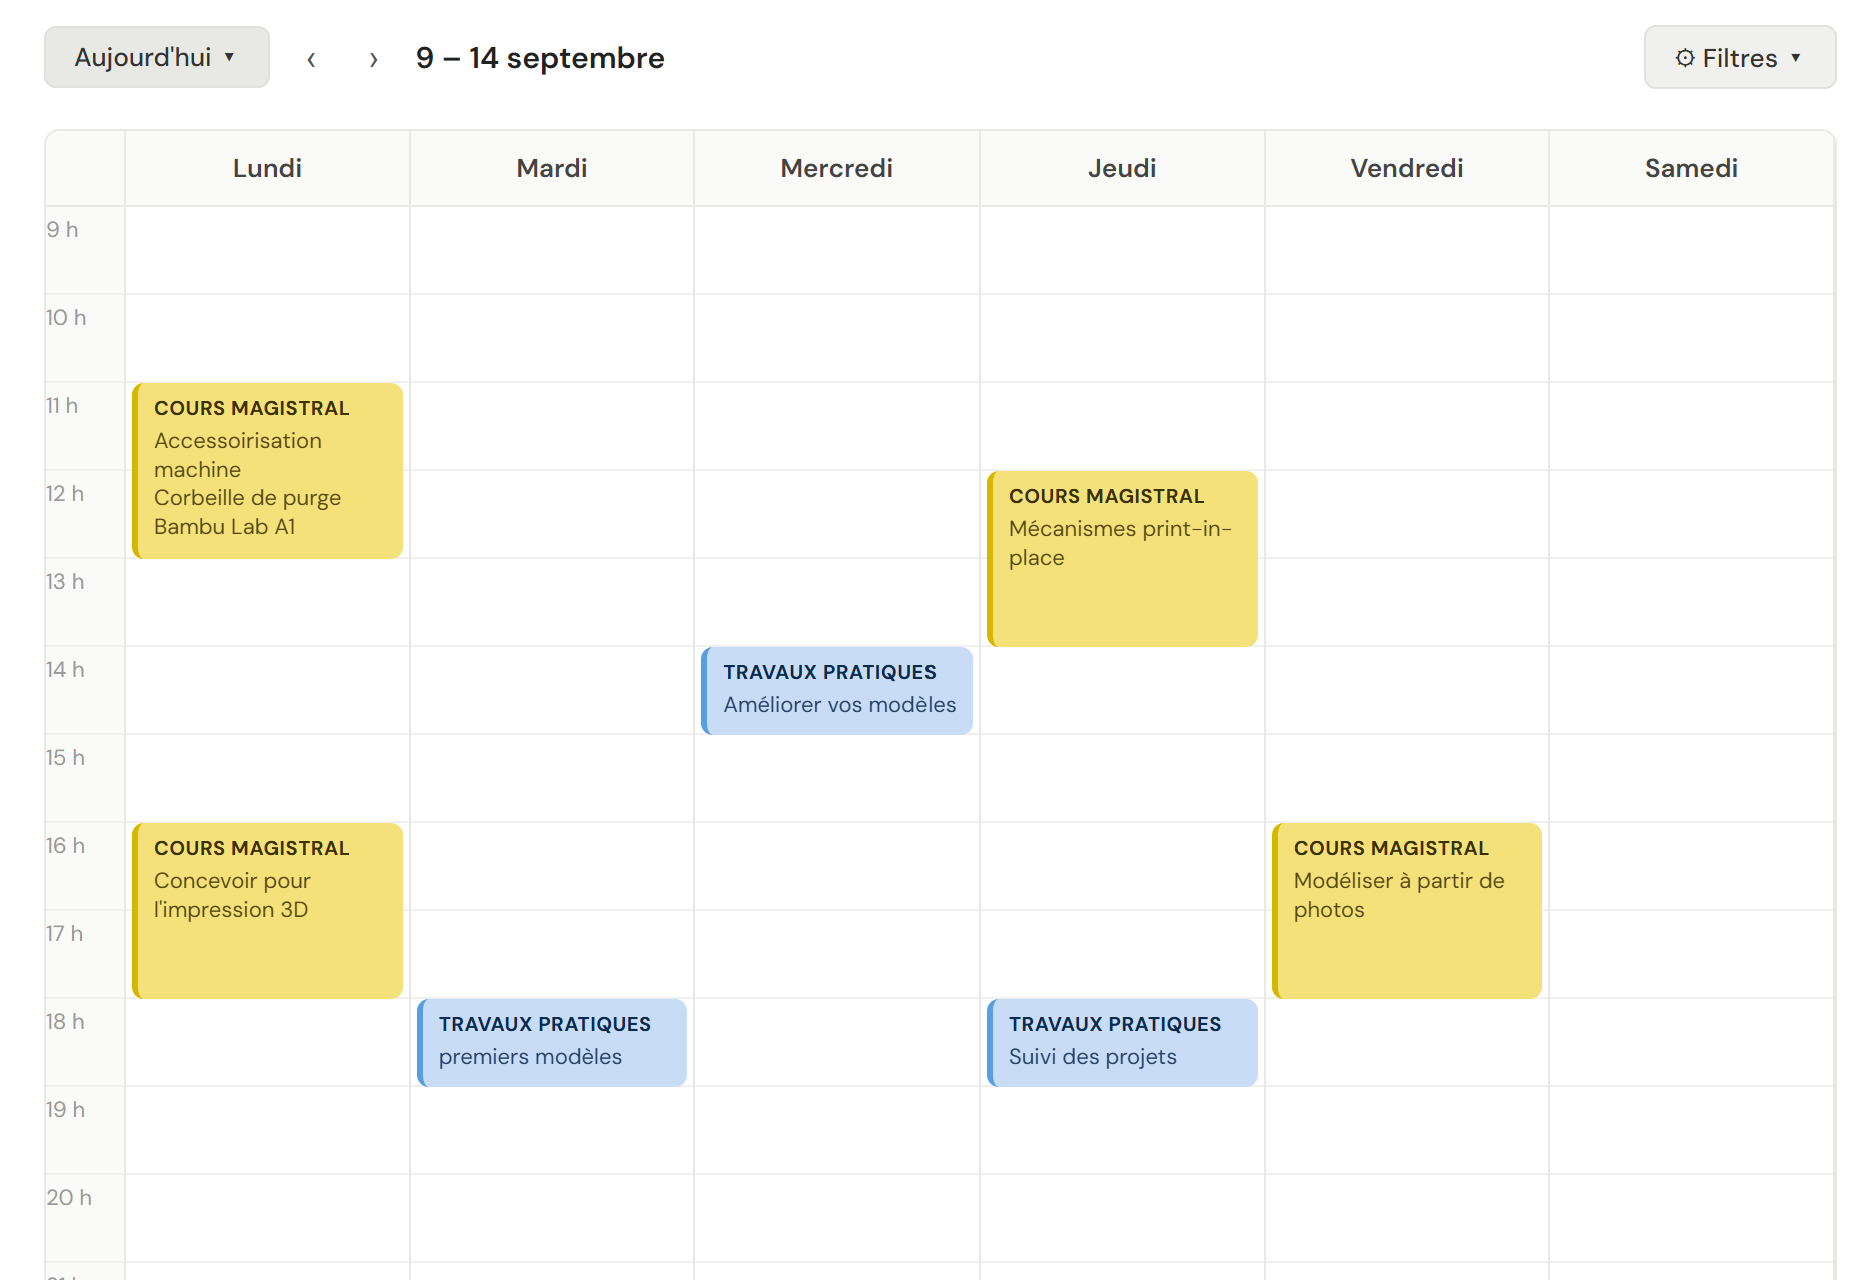
Task: Click the 9 – 14 septembre title
Action: pos(539,58)
